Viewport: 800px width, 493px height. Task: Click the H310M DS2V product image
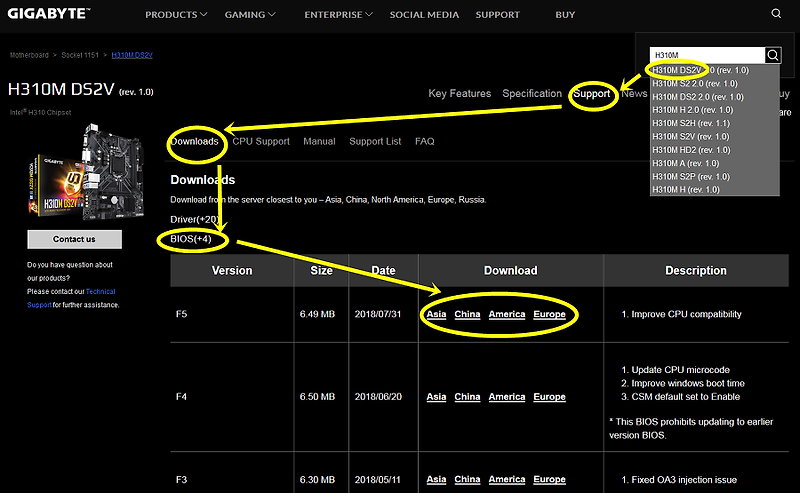tap(87, 172)
